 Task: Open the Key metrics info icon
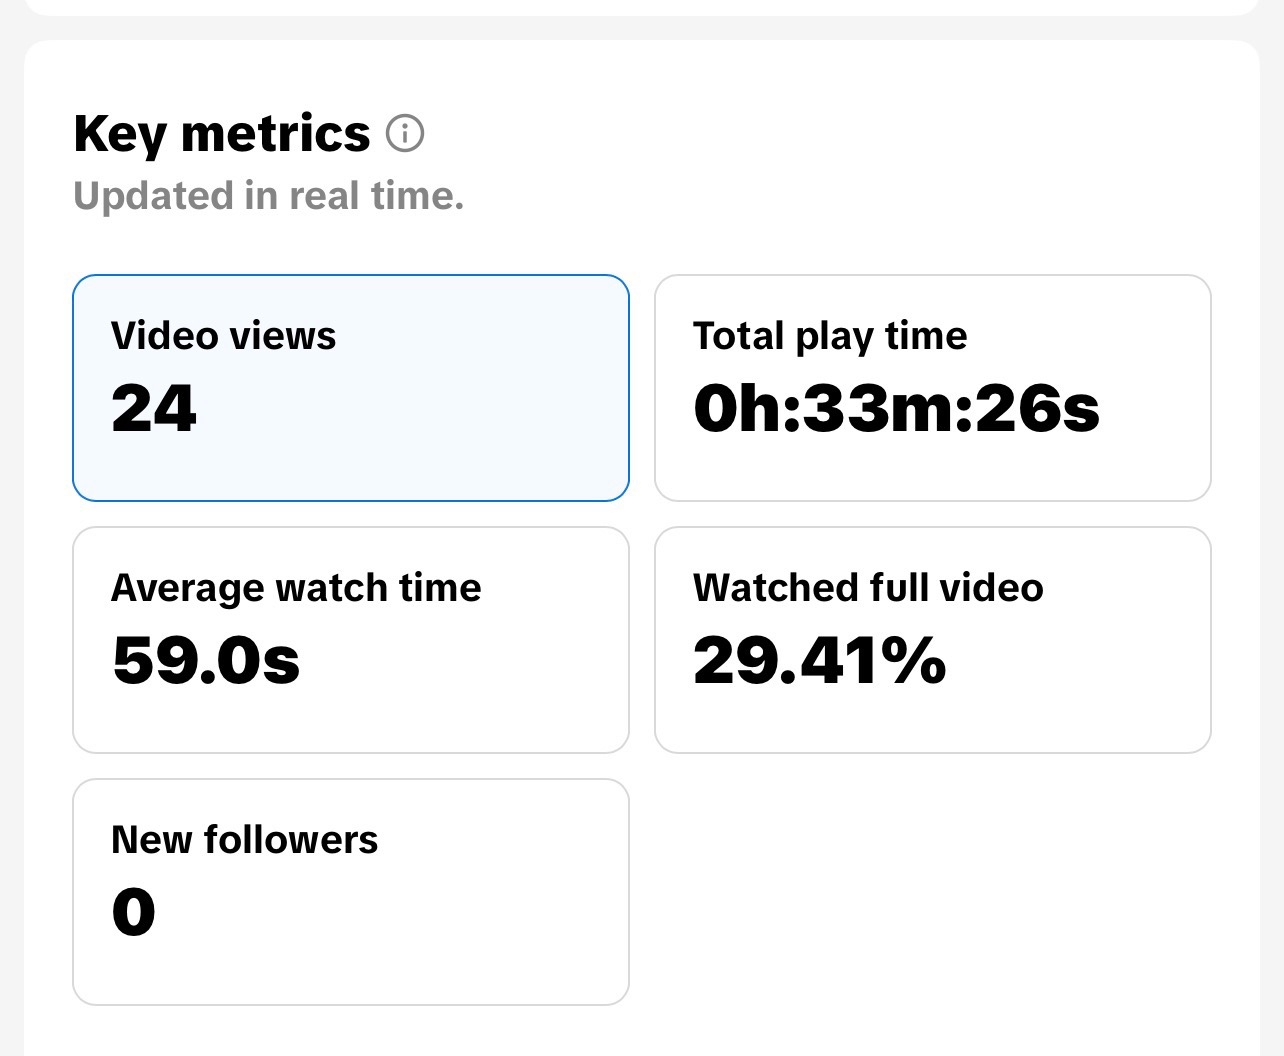(405, 133)
